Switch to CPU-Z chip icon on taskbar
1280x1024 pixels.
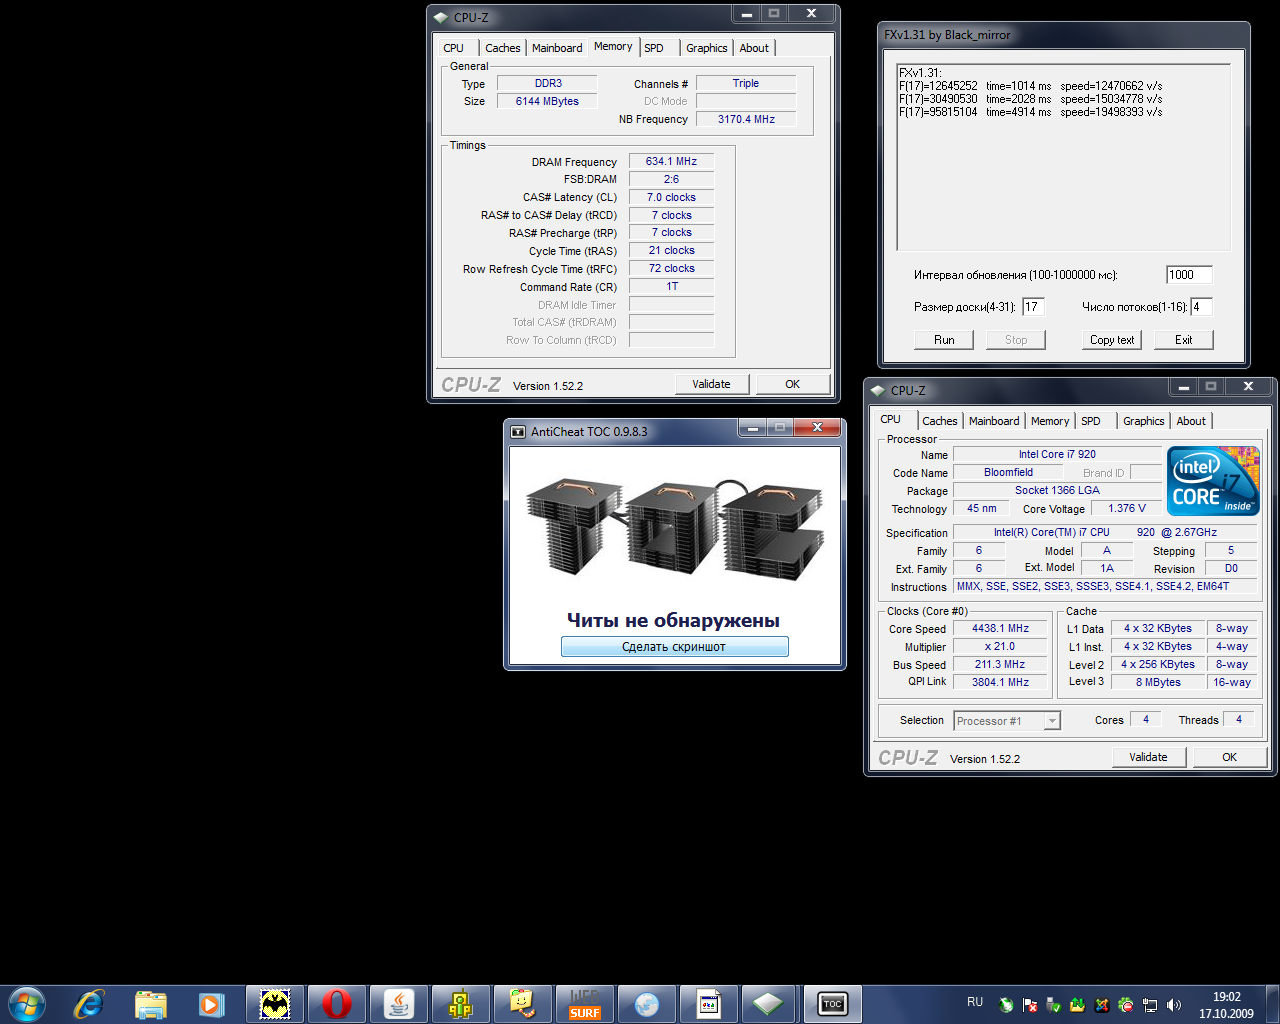coord(768,1003)
